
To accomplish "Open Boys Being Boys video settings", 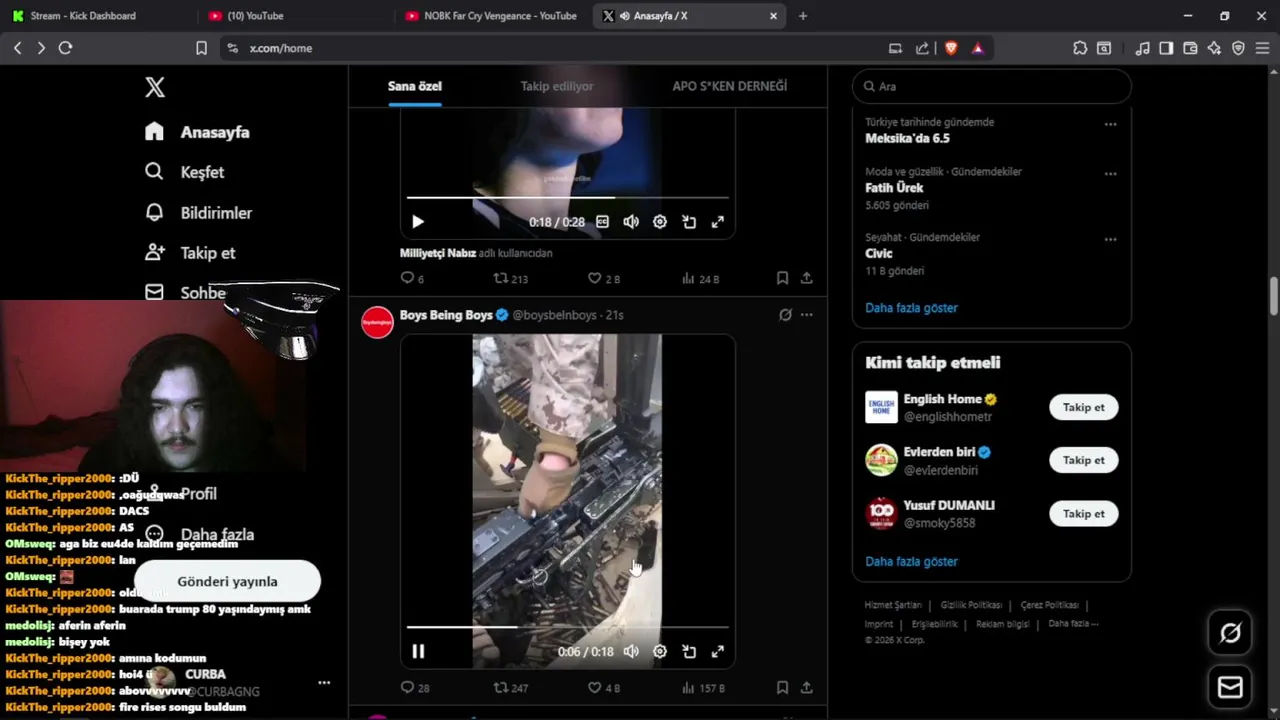I will (x=660, y=651).
